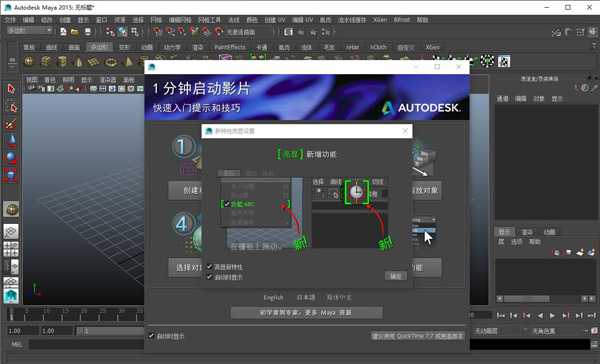Toggle Channel Box sidebar button
The height and width of the screenshot is (364, 600).
593,32
